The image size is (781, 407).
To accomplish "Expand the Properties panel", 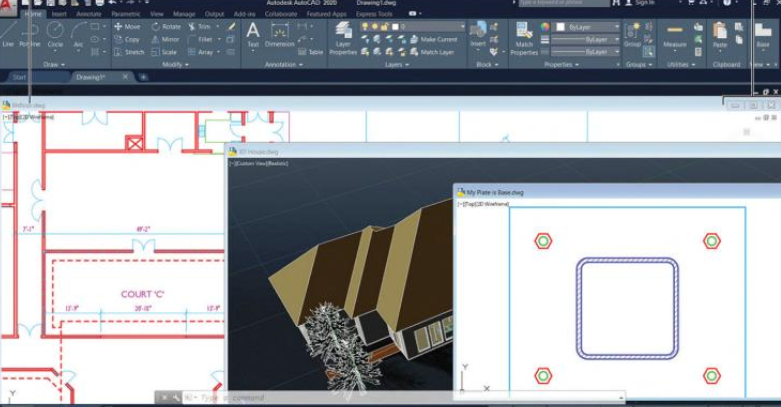I will (561, 64).
